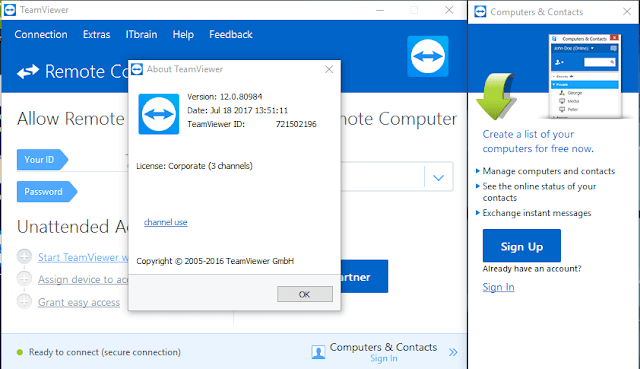Click the TeamViewer logo in About dialog

pos(159,114)
